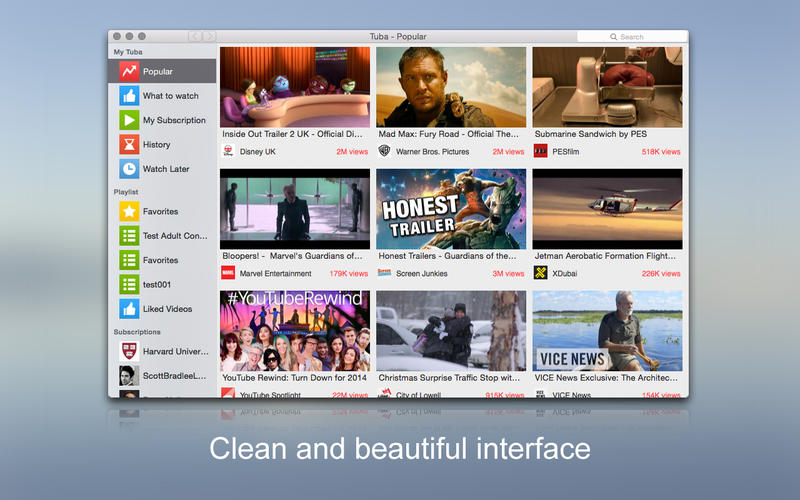The image size is (800, 500).
Task: Click the Disney UK channel icon
Action: 228,152
